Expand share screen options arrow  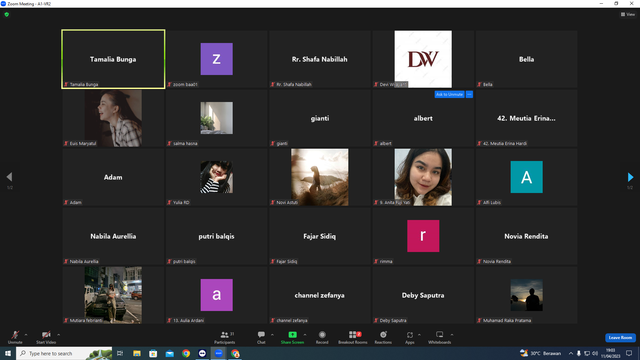point(305,335)
